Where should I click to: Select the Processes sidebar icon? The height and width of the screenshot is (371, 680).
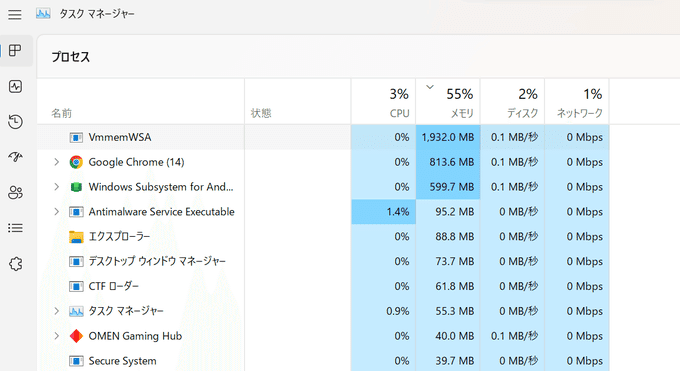(x=15, y=50)
